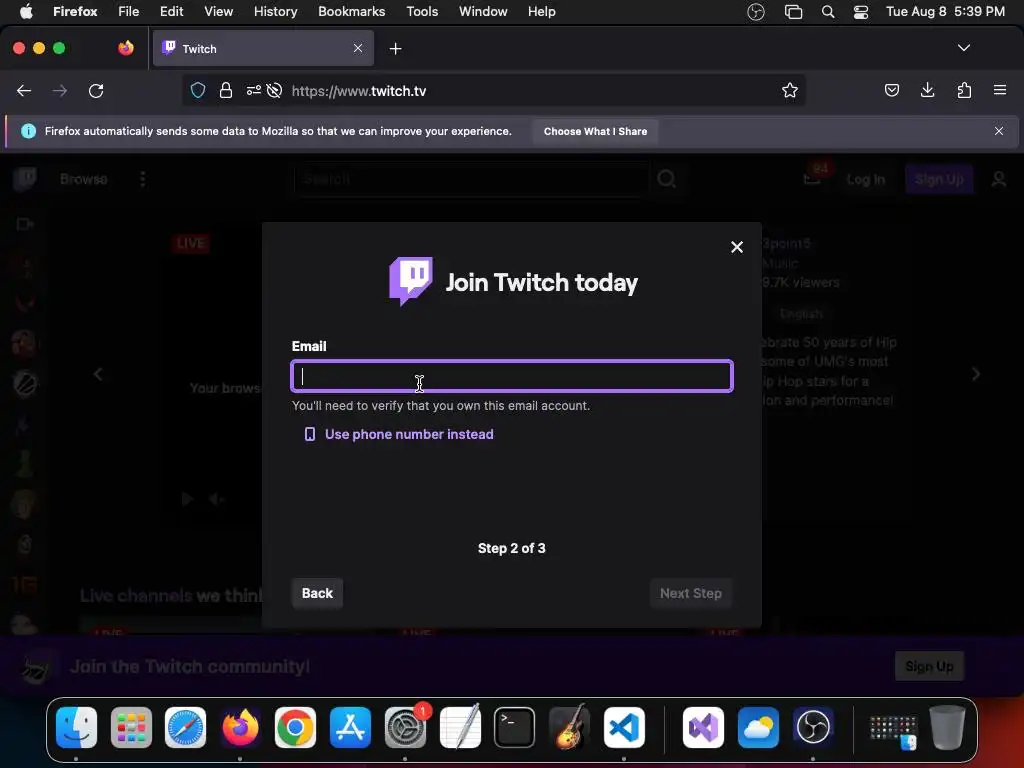
Task: Open Launchpad from the Dock
Action: (131, 727)
